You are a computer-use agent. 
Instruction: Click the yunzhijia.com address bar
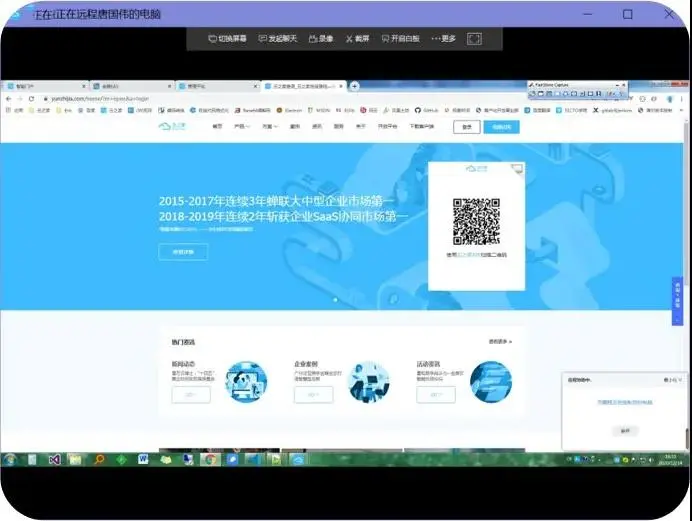[x=282, y=99]
